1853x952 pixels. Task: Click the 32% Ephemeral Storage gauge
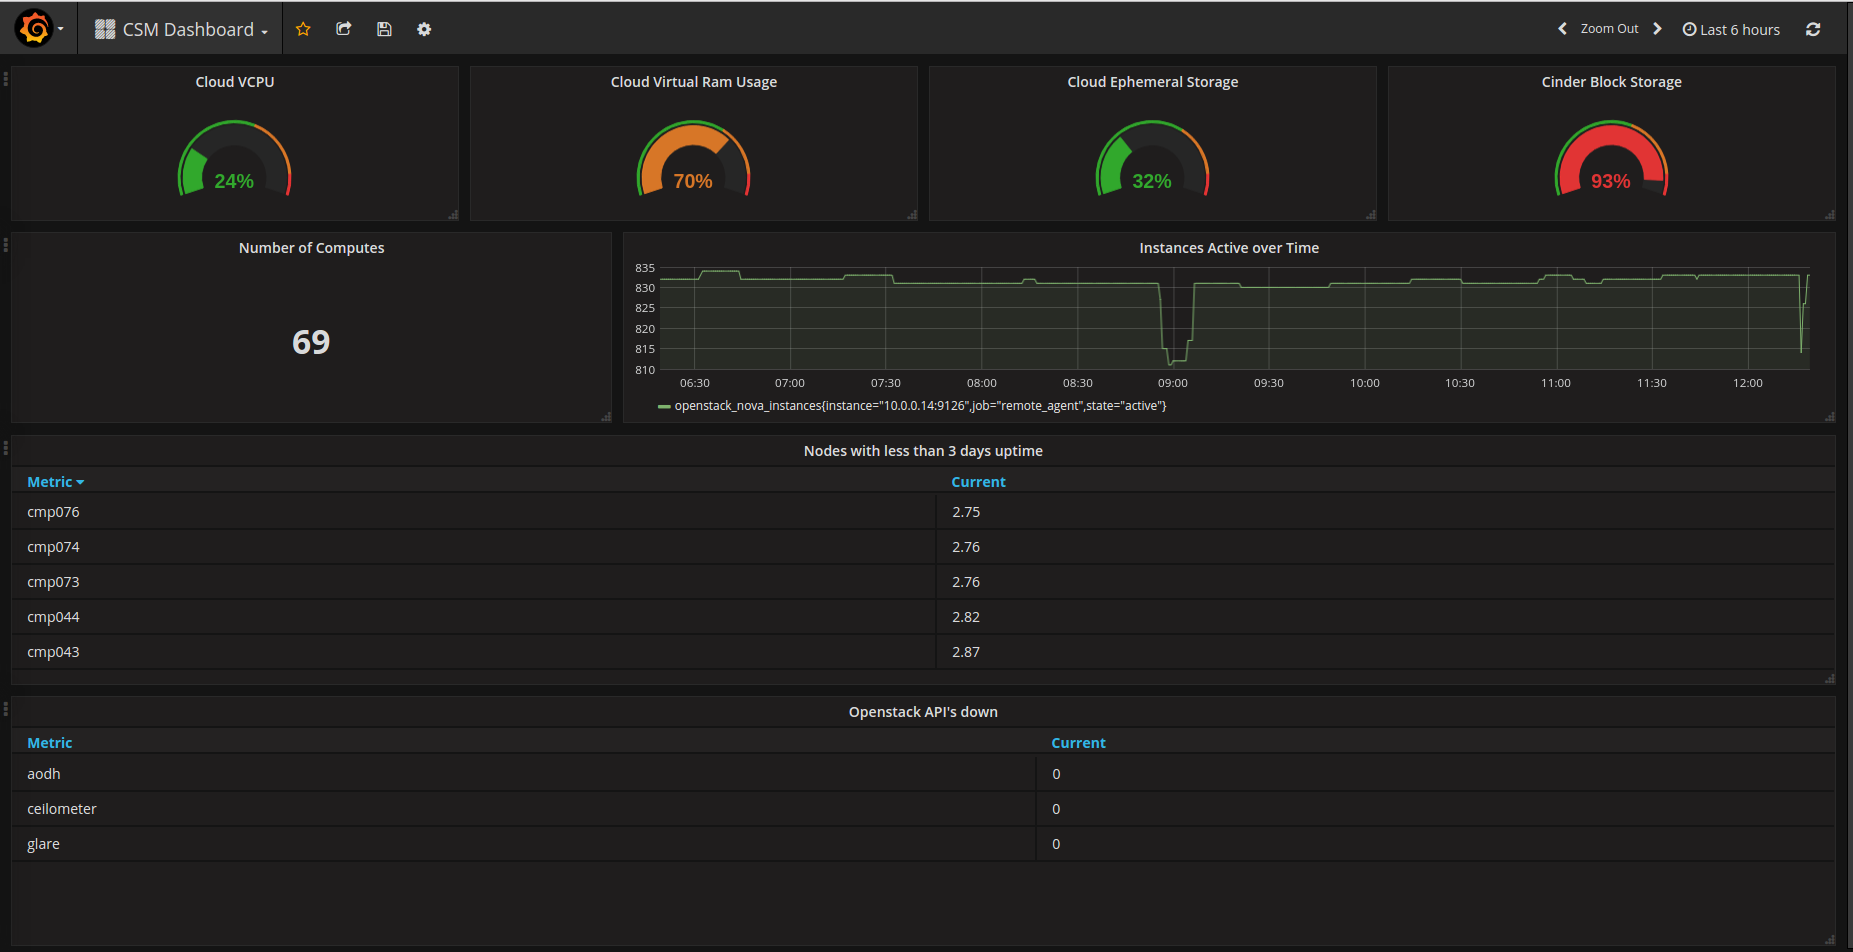pos(1153,160)
